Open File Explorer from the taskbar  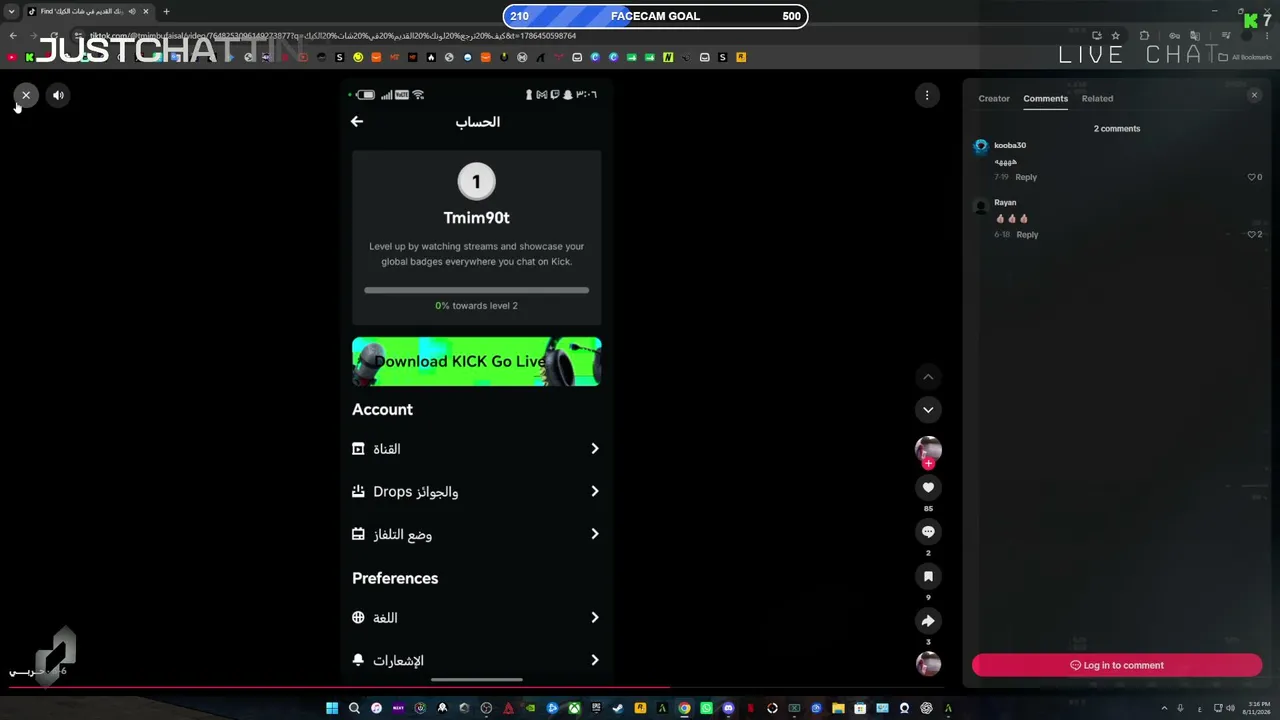(x=838, y=708)
